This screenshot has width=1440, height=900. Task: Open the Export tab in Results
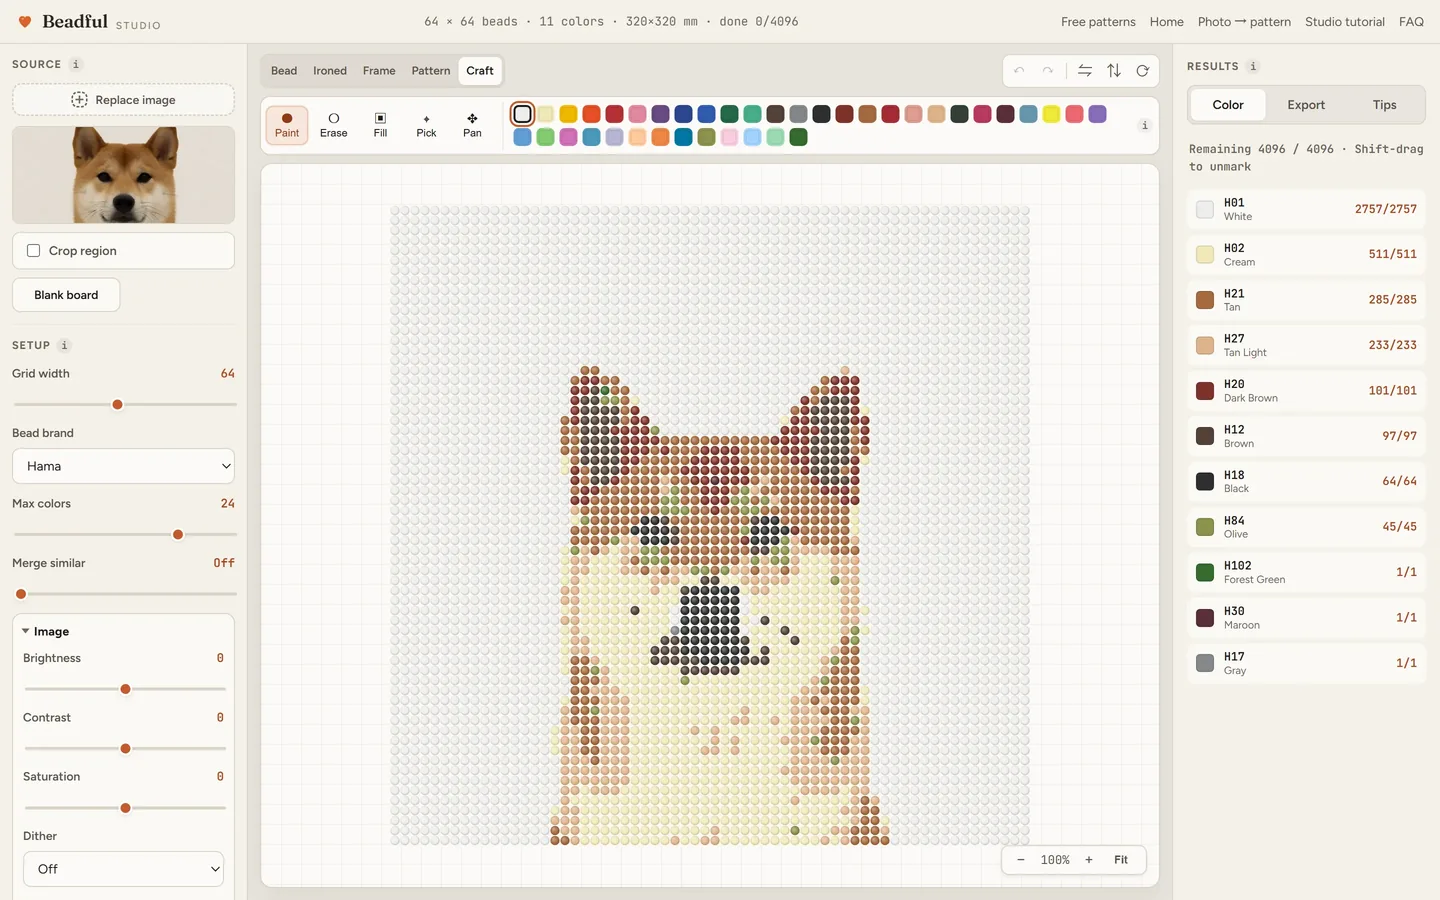click(x=1306, y=105)
